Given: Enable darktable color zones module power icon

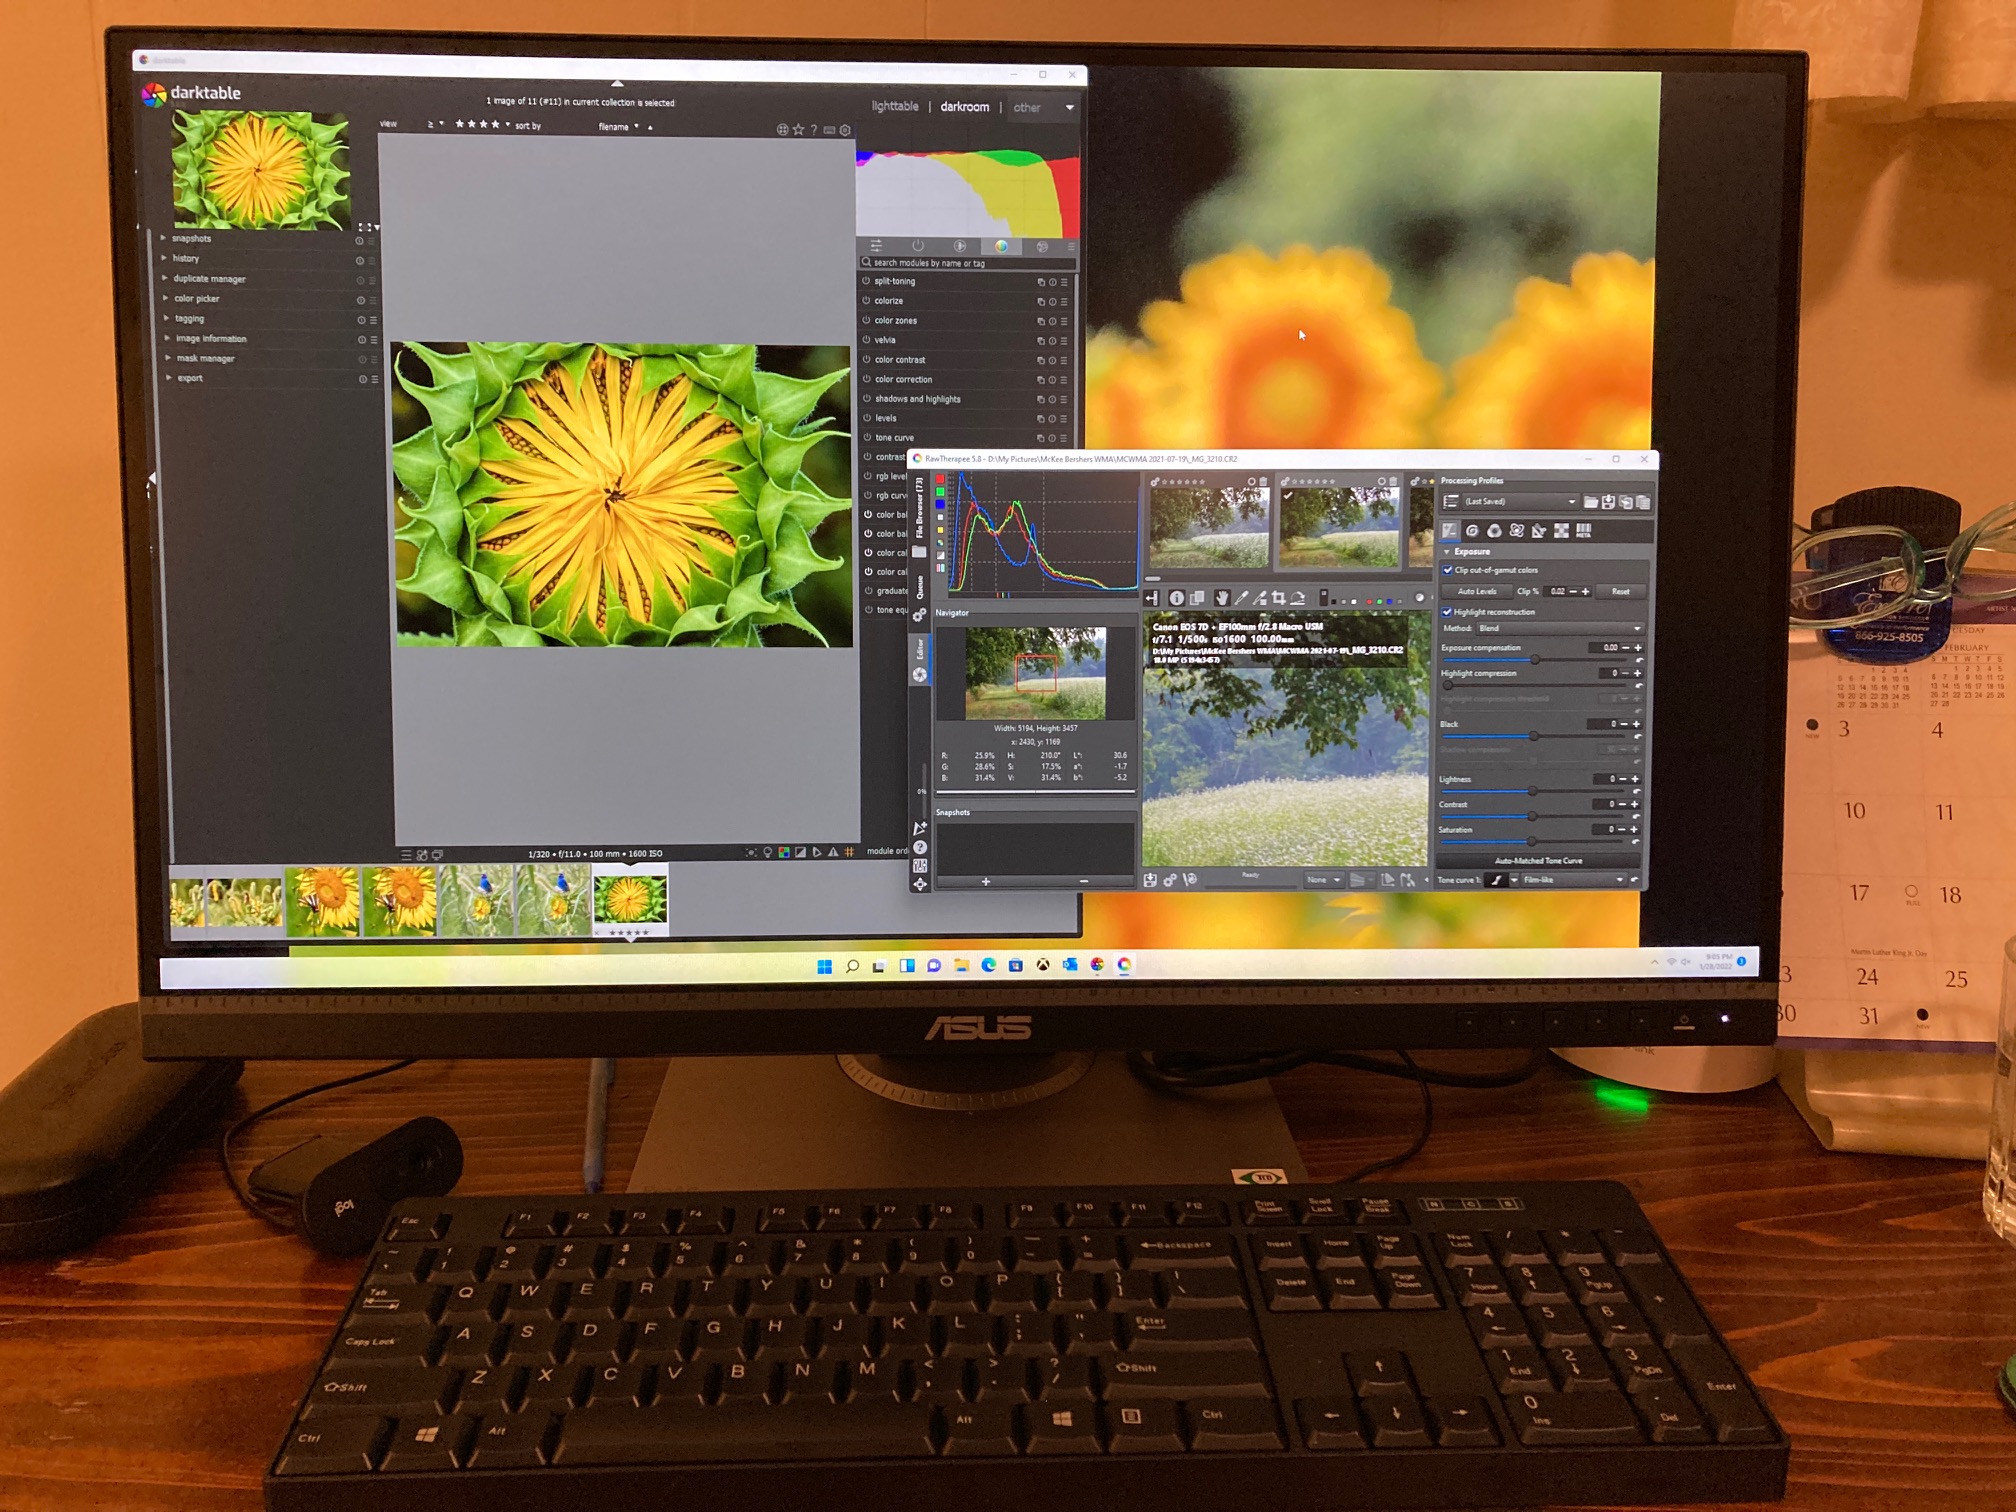Looking at the screenshot, I should (x=866, y=320).
